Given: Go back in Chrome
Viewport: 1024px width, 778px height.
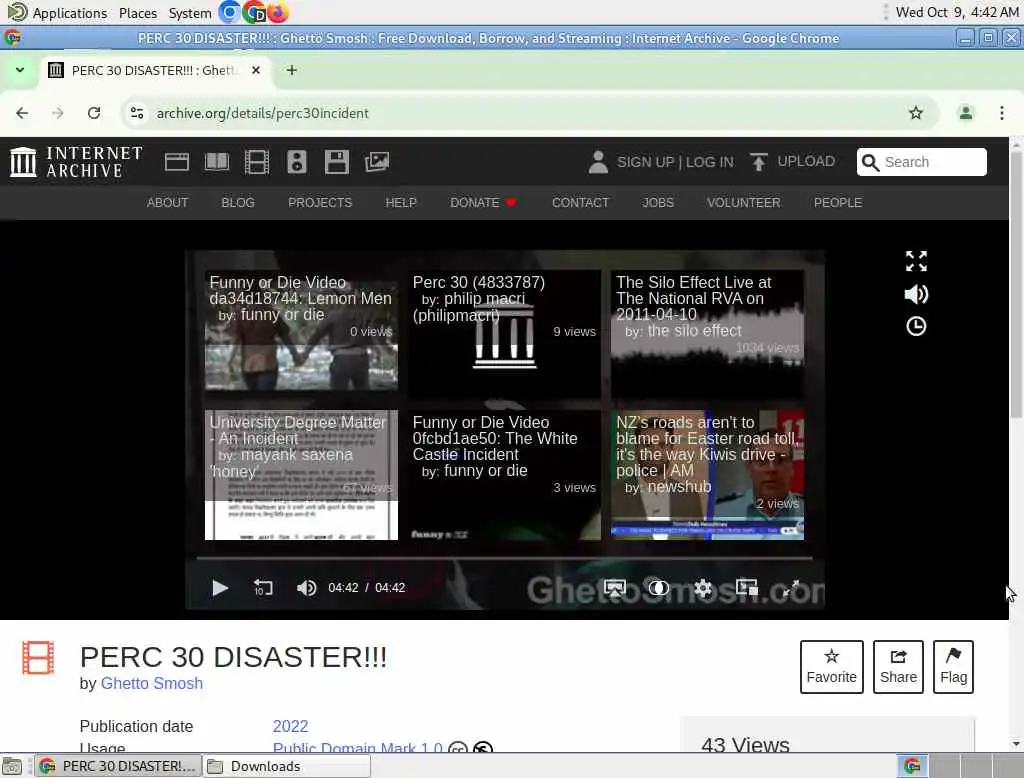Looking at the screenshot, I should (x=22, y=113).
